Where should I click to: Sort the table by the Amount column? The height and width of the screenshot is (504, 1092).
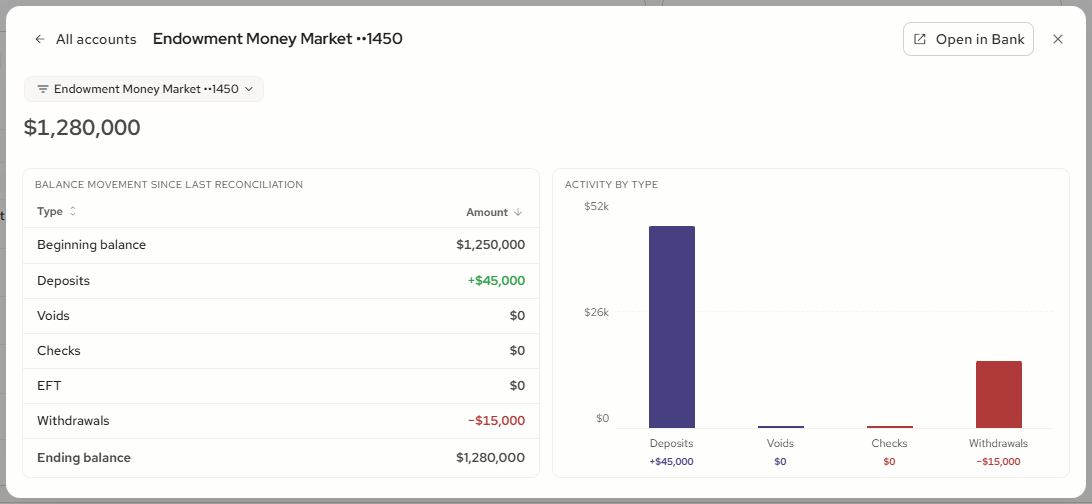(494, 212)
